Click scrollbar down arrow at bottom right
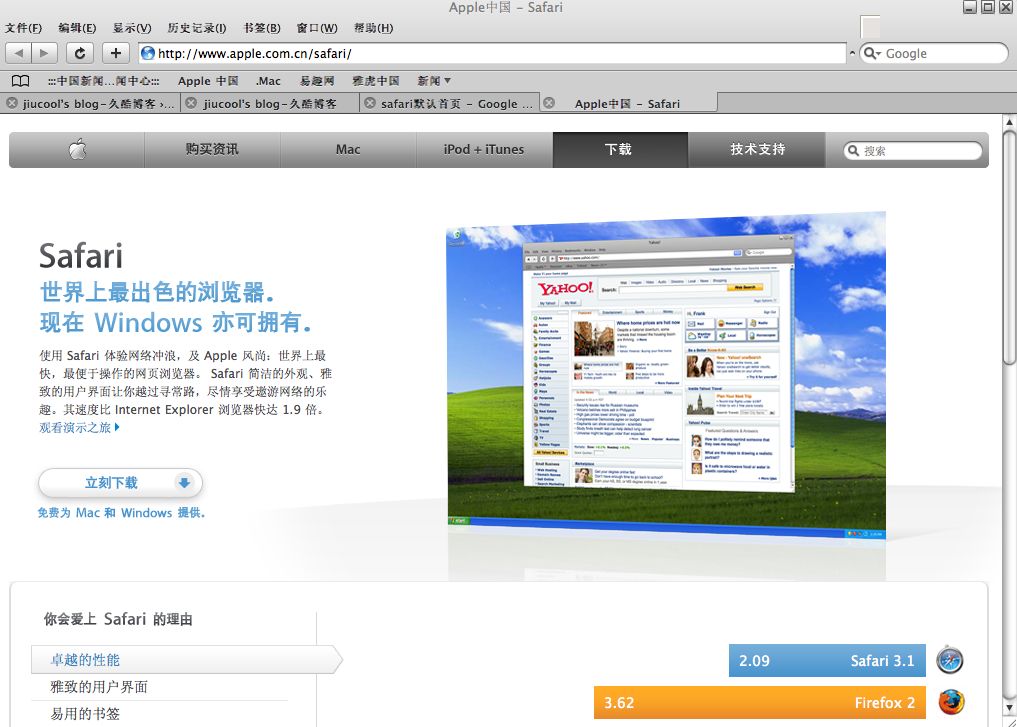Image resolution: width=1017 pixels, height=727 pixels. click(1009, 707)
